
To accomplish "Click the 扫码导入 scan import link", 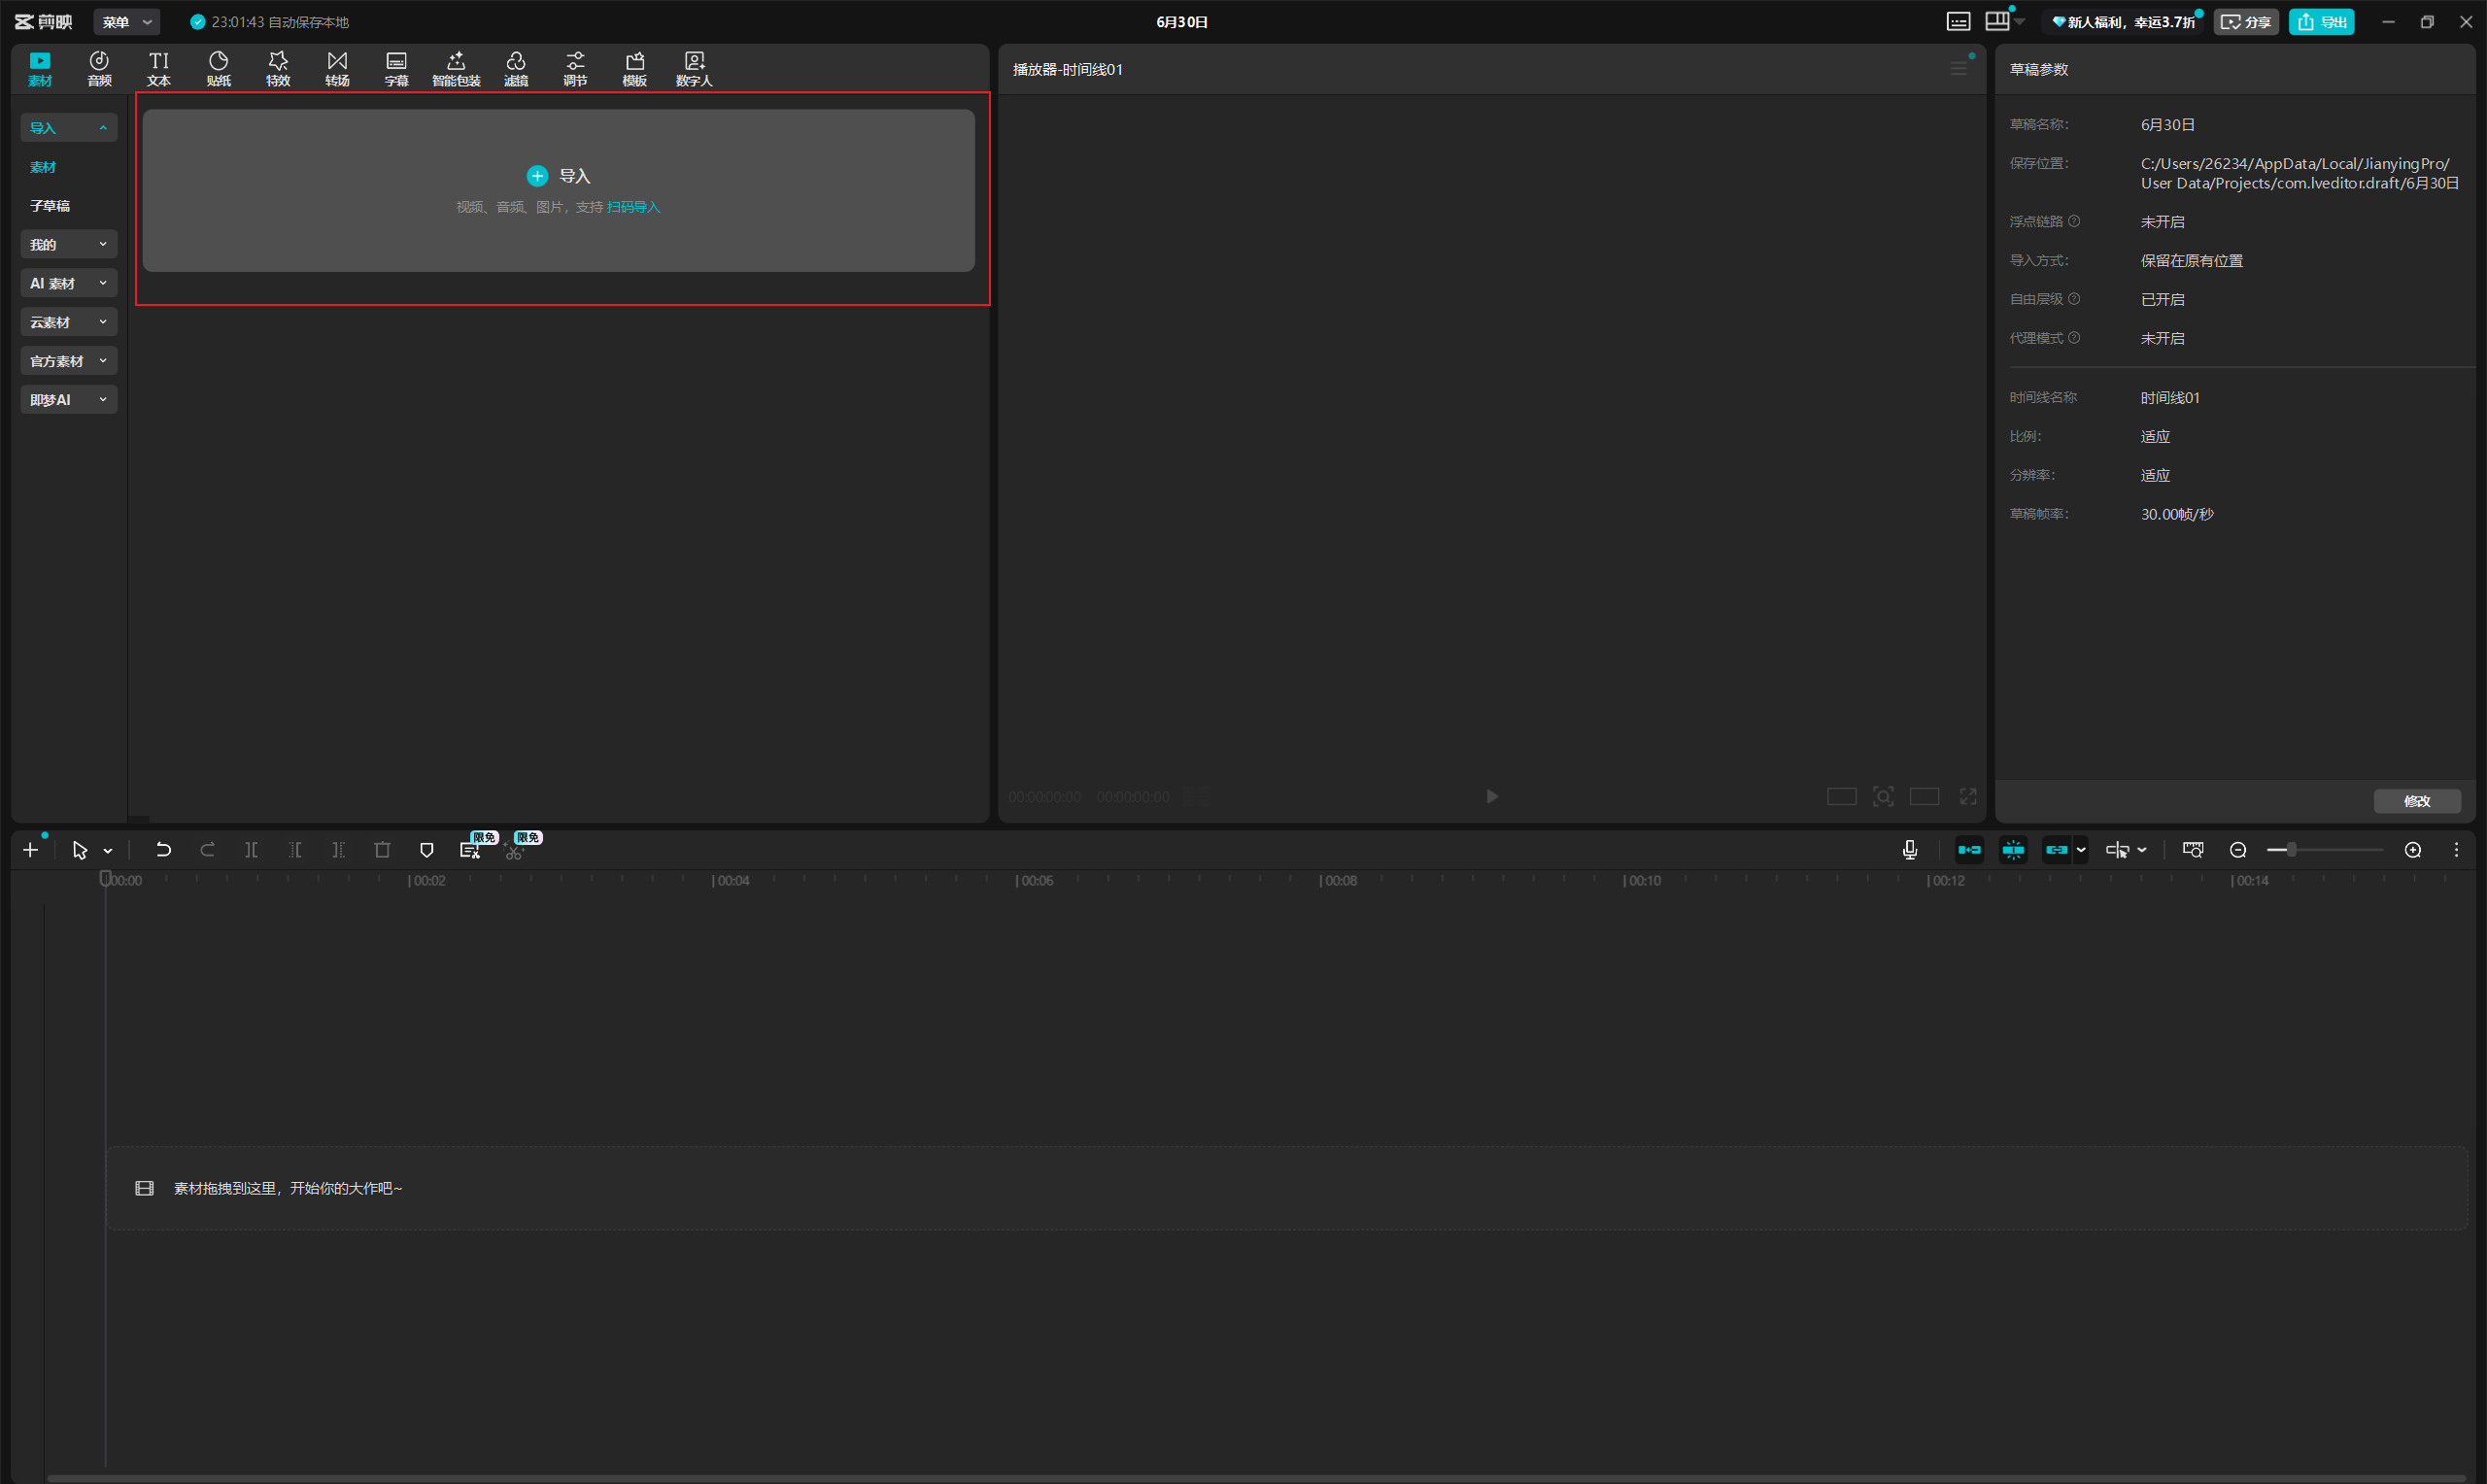I will click(633, 207).
